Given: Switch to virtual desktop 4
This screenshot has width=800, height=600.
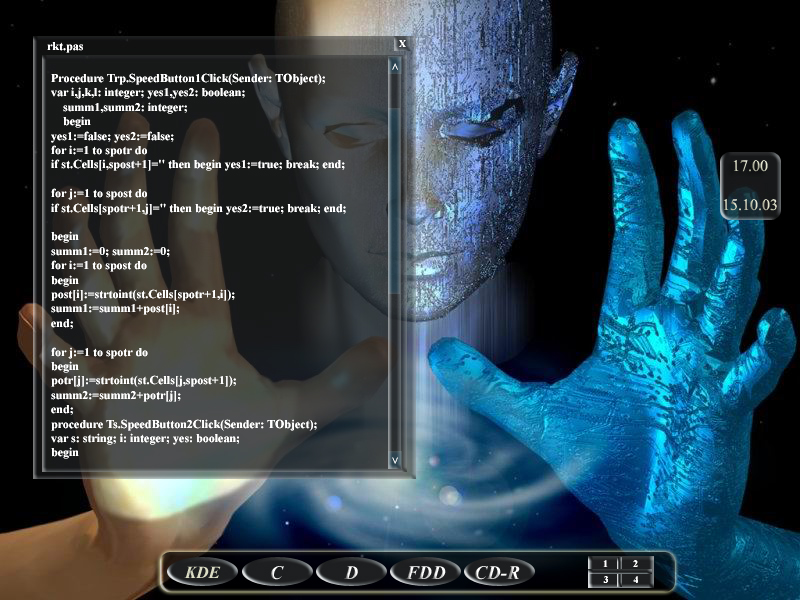Looking at the screenshot, I should pyautogui.click(x=636, y=580).
